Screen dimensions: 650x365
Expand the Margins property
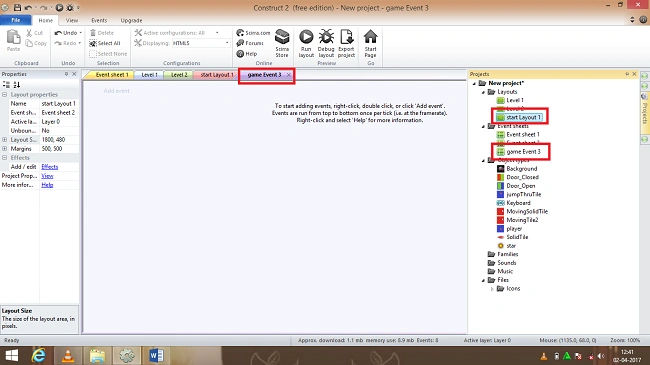(x=5, y=148)
